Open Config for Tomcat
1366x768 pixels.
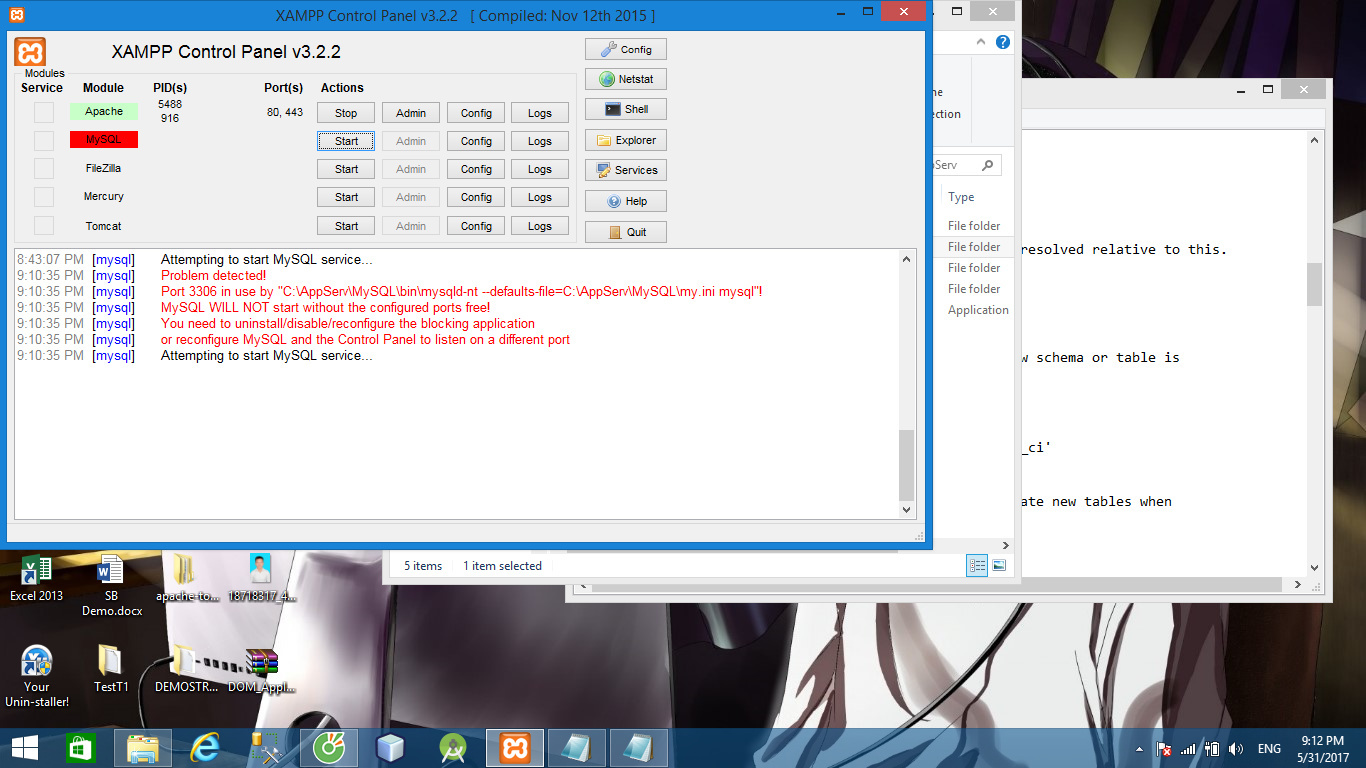pyautogui.click(x=476, y=226)
